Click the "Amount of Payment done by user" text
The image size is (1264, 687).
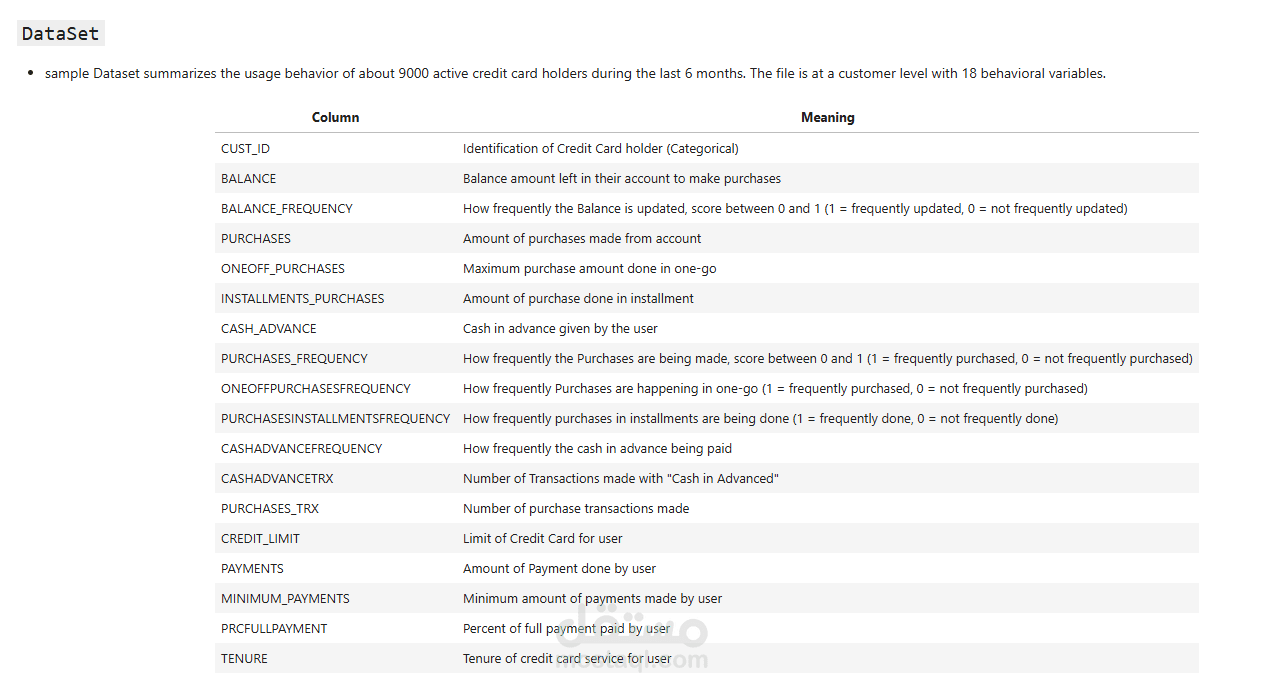pos(560,569)
